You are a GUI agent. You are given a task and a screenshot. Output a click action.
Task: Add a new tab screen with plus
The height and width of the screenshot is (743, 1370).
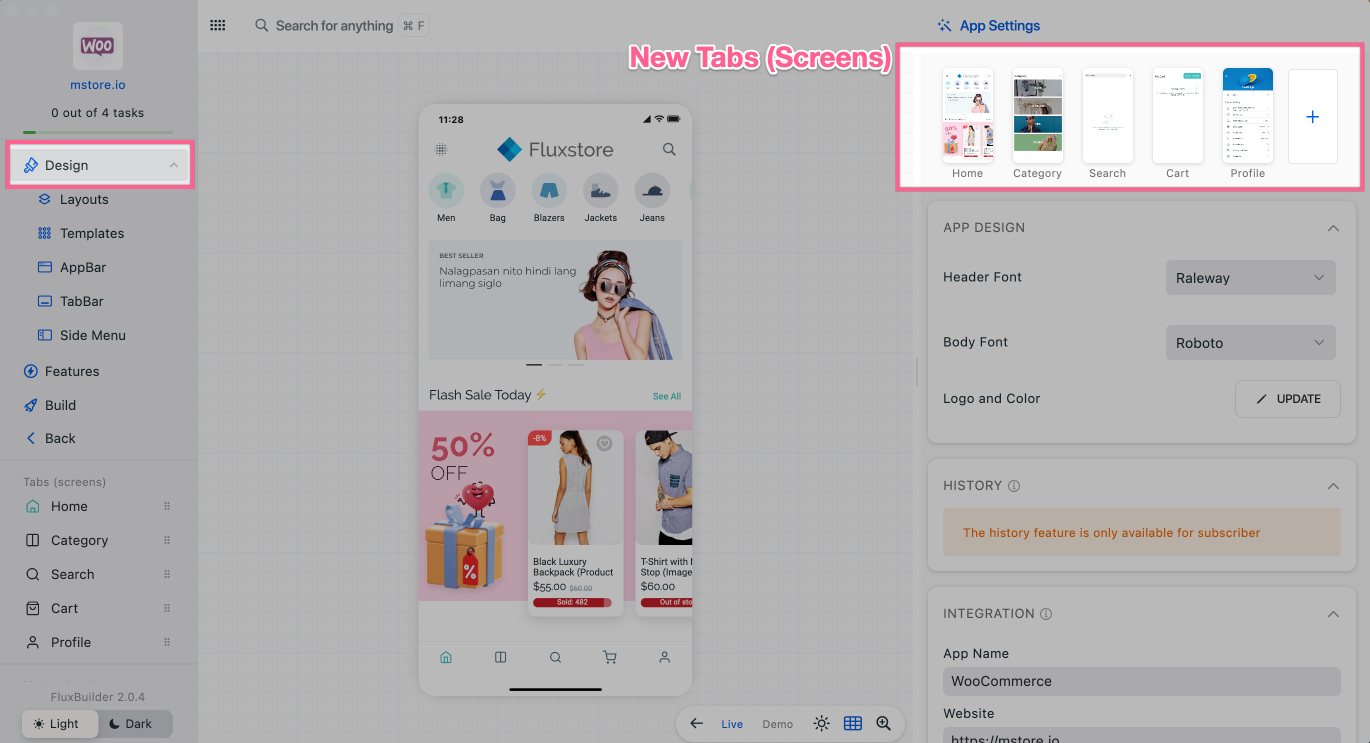point(1312,117)
